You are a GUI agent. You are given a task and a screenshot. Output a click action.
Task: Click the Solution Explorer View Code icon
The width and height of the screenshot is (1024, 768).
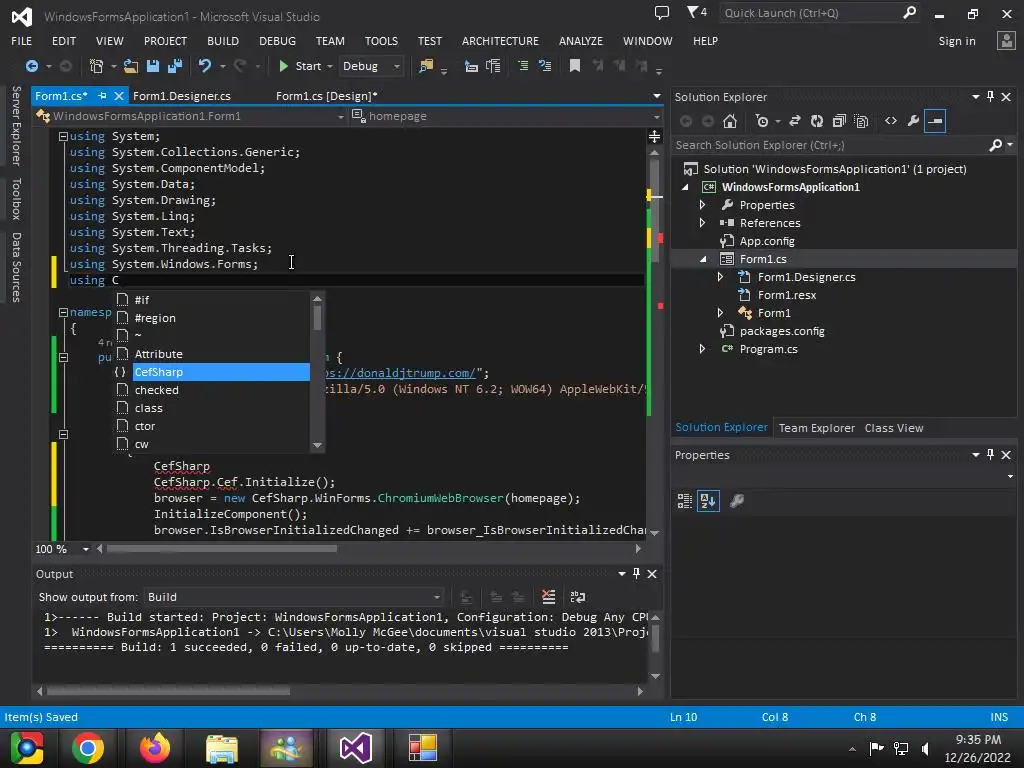891,121
